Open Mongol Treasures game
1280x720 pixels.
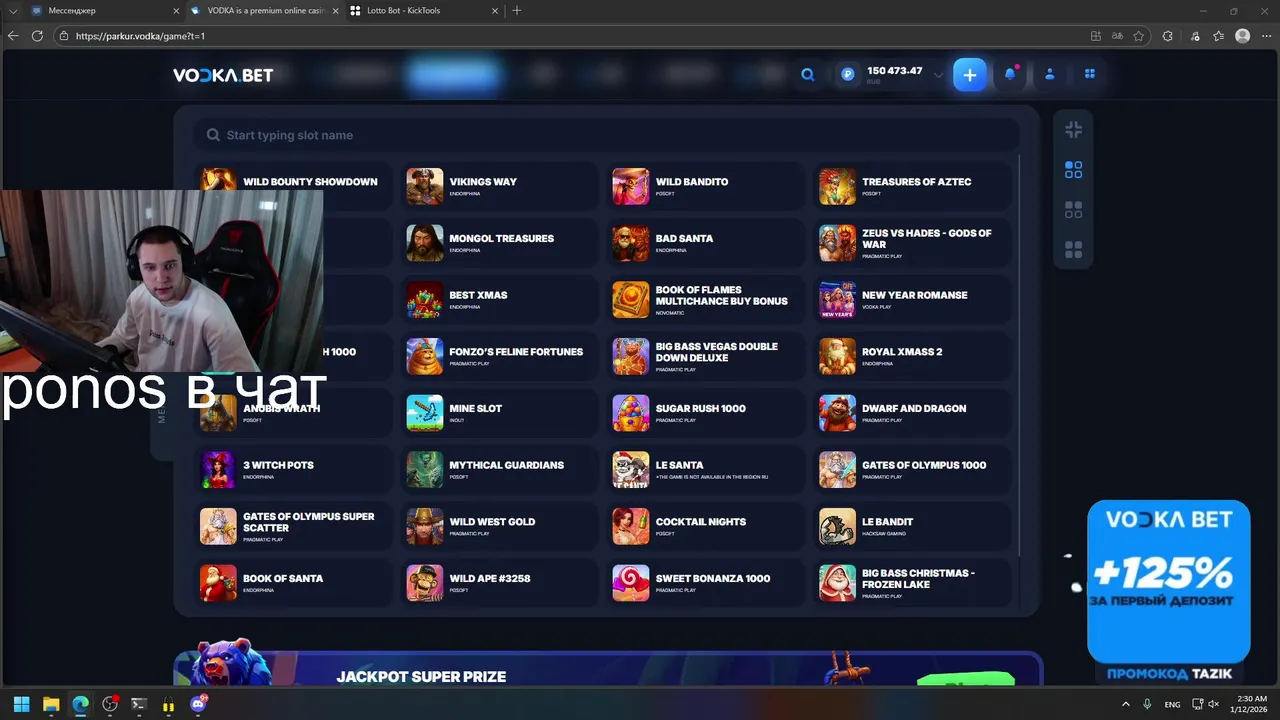(x=499, y=243)
